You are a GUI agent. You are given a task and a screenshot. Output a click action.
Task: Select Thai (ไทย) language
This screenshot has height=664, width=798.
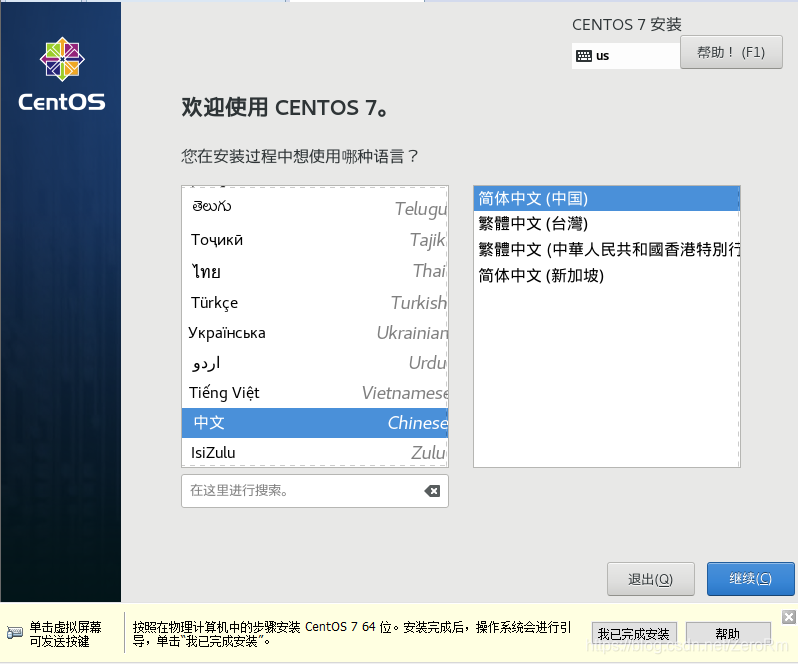coord(315,271)
